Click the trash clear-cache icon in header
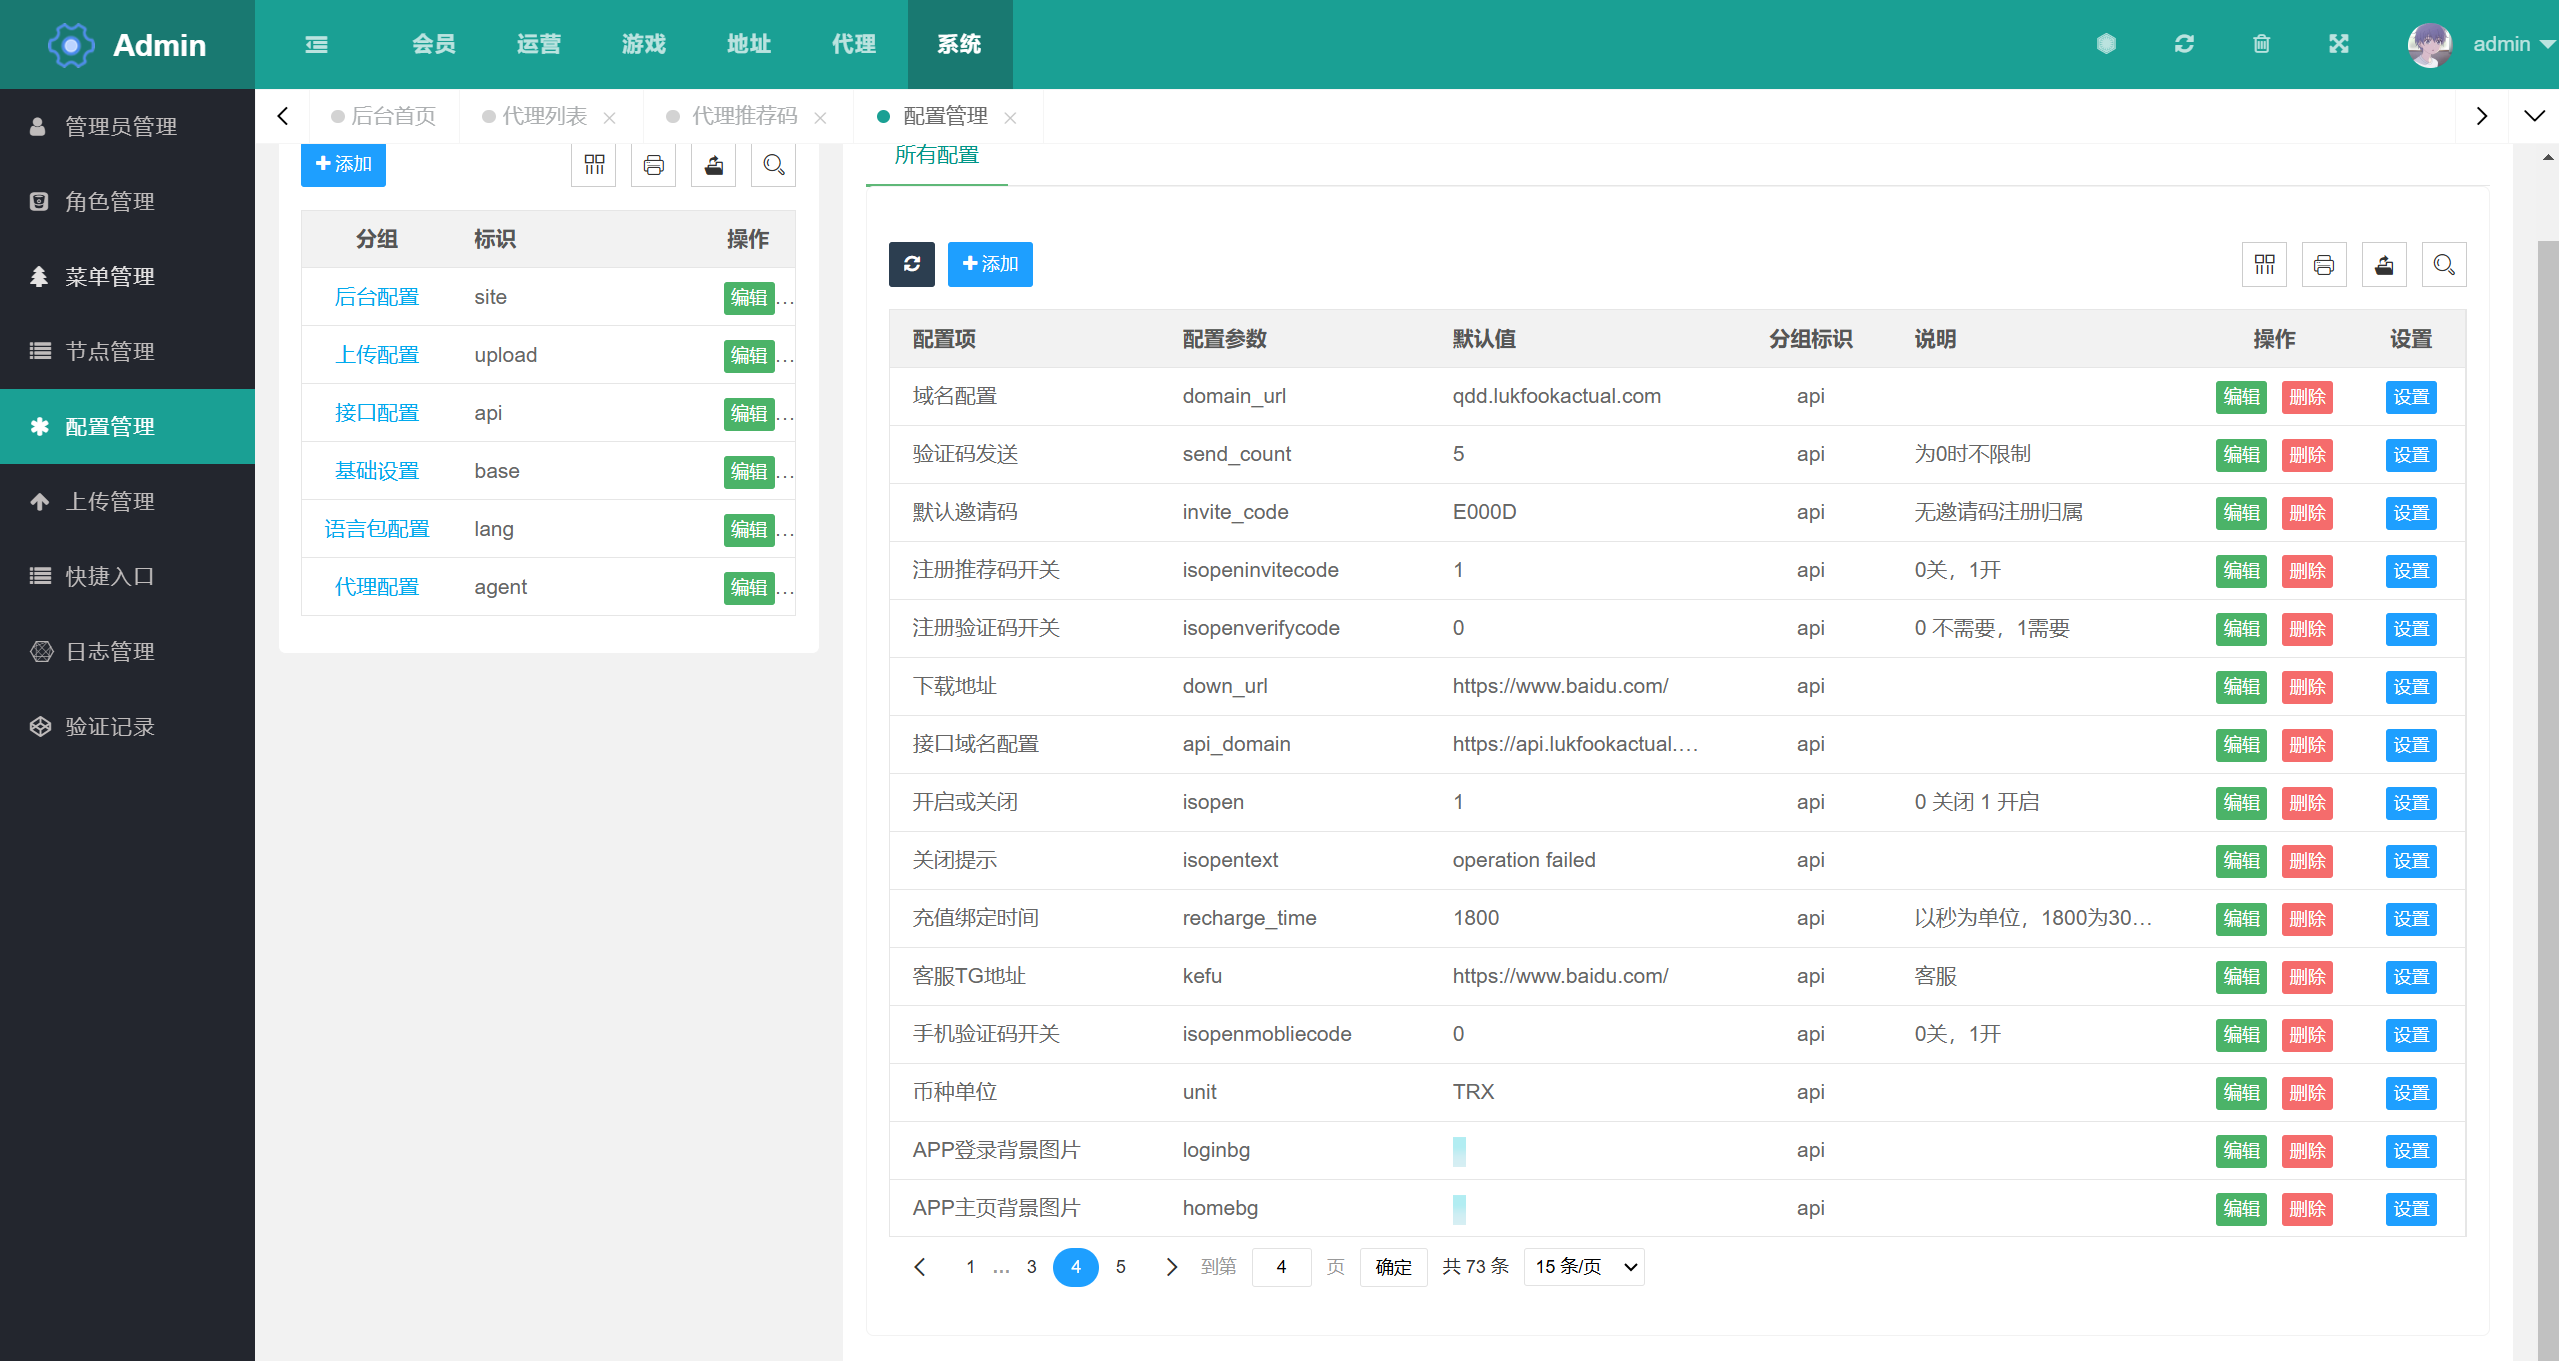The image size is (2559, 1361). point(2261,44)
